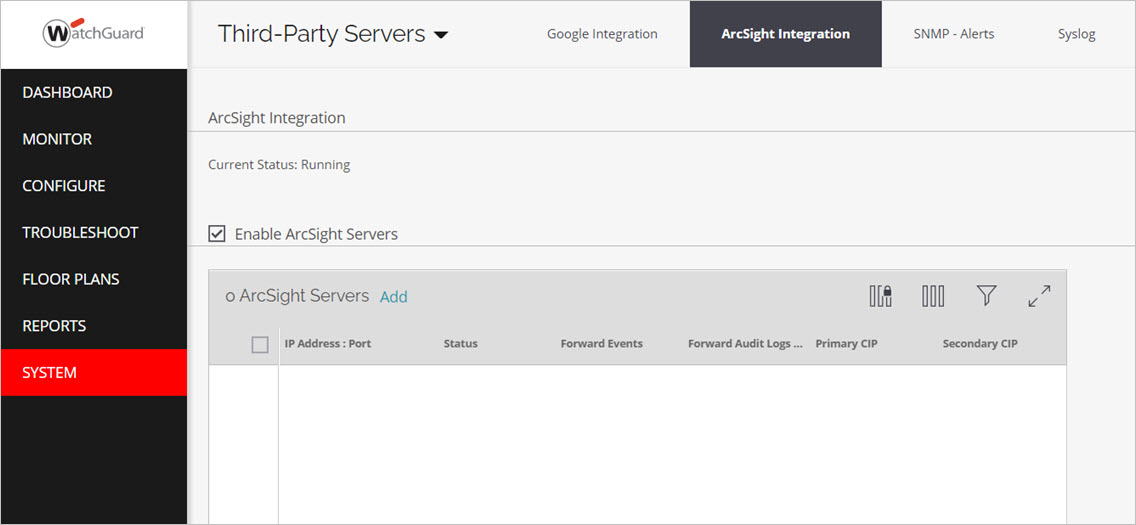Open REPORTS in the sidebar
1136x525 pixels.
(94, 326)
